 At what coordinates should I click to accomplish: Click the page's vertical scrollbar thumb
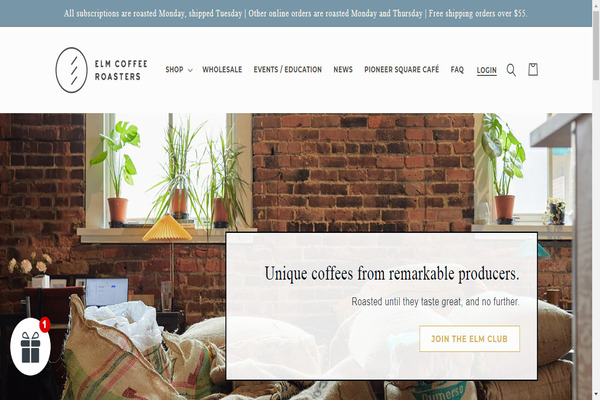[596, 45]
